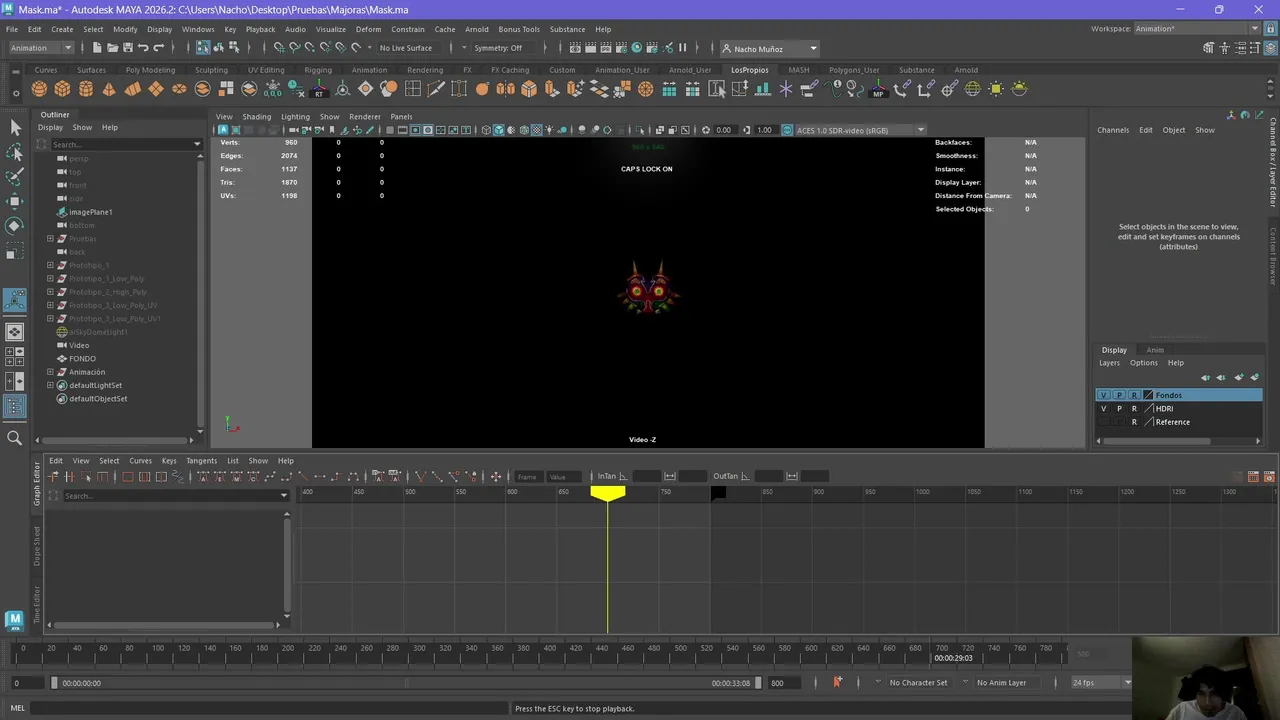Toggle the ACES view transform button
The height and width of the screenshot is (720, 1280).
(787, 130)
